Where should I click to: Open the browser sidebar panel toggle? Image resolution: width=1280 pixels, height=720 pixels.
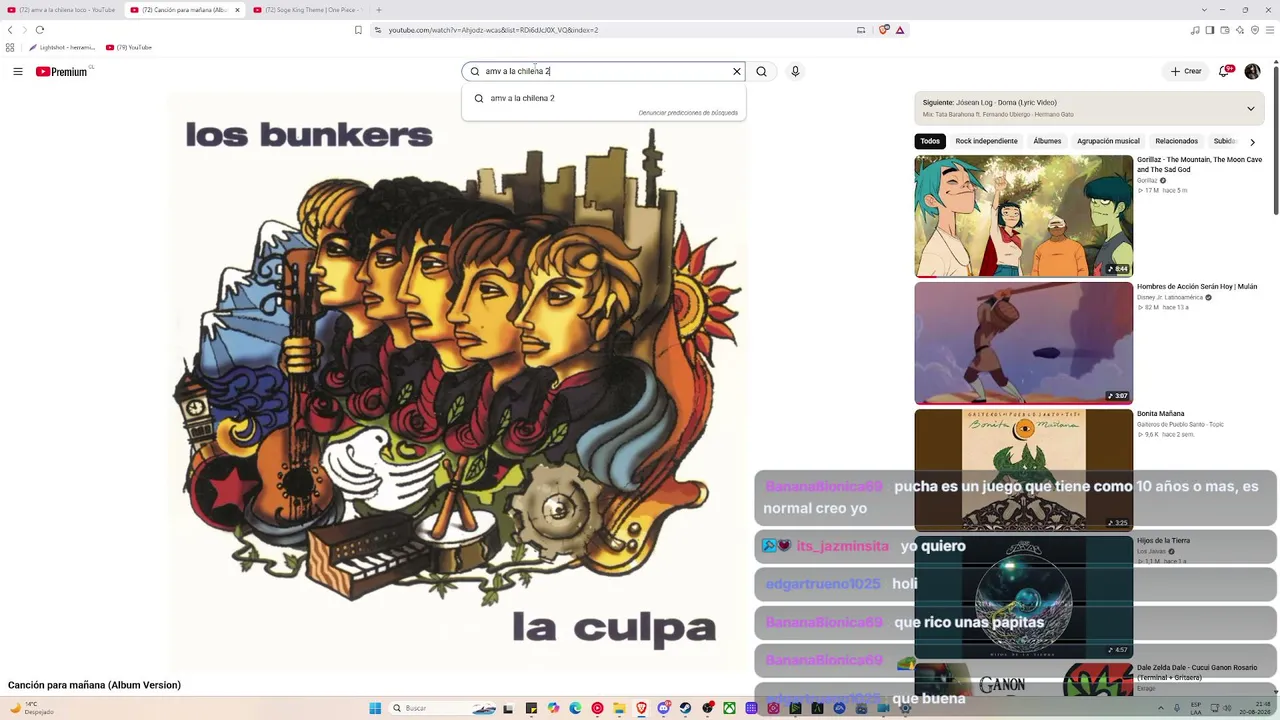pos(1210,30)
